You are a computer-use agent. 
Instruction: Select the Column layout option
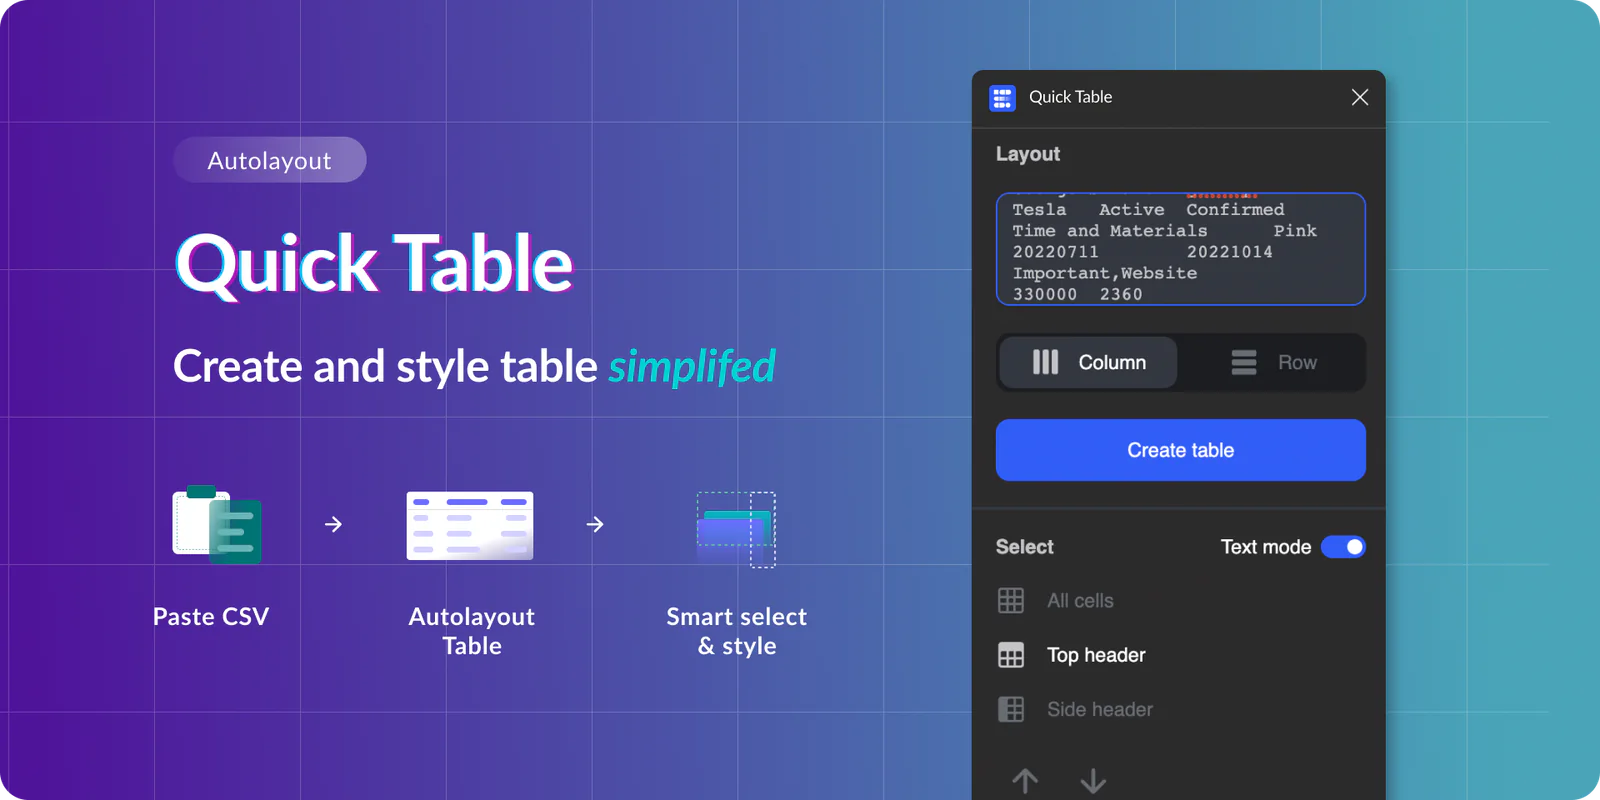click(x=1089, y=362)
